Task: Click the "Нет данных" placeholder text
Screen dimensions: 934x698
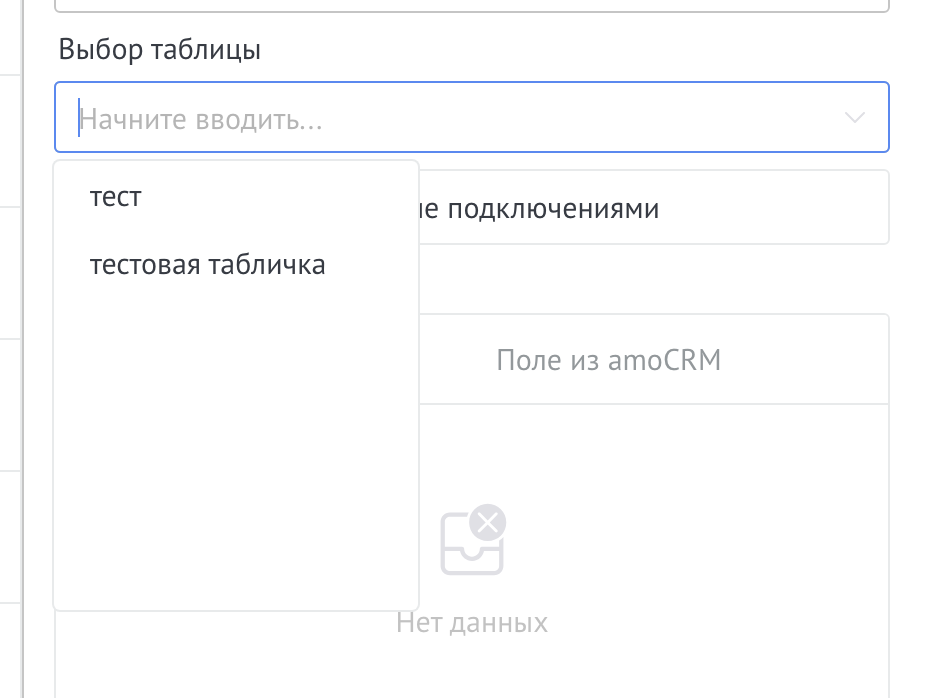Action: coord(471,623)
